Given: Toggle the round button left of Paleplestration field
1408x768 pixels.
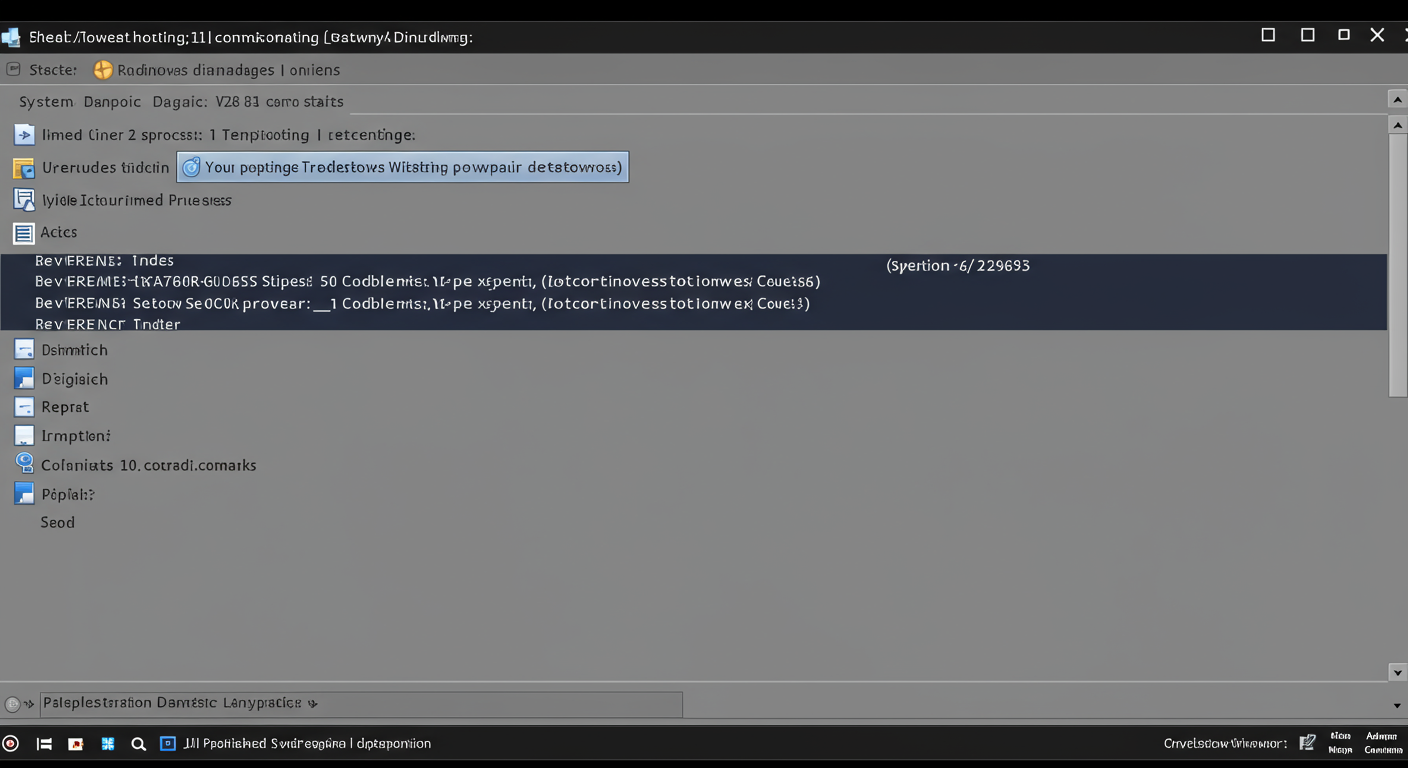Looking at the screenshot, I should click(x=13, y=704).
